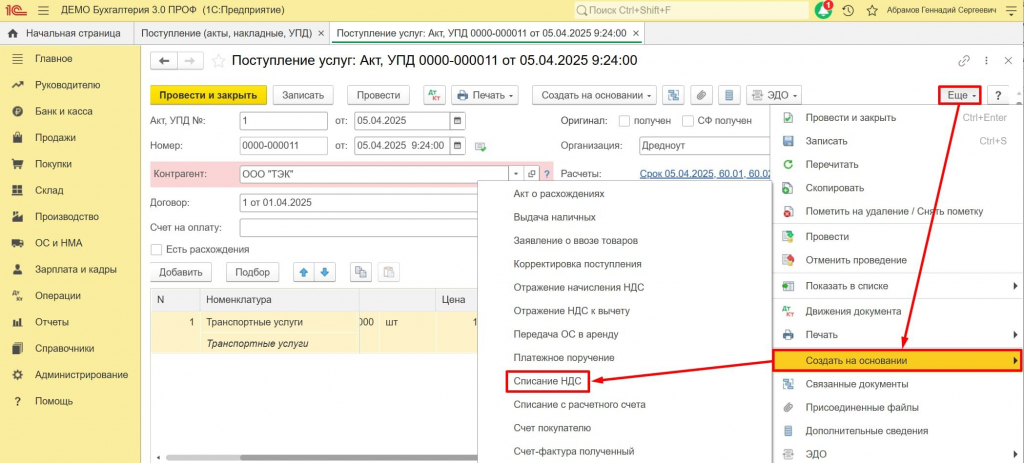
Task: Expand Показать в списке submenu
Action: 1015,286
